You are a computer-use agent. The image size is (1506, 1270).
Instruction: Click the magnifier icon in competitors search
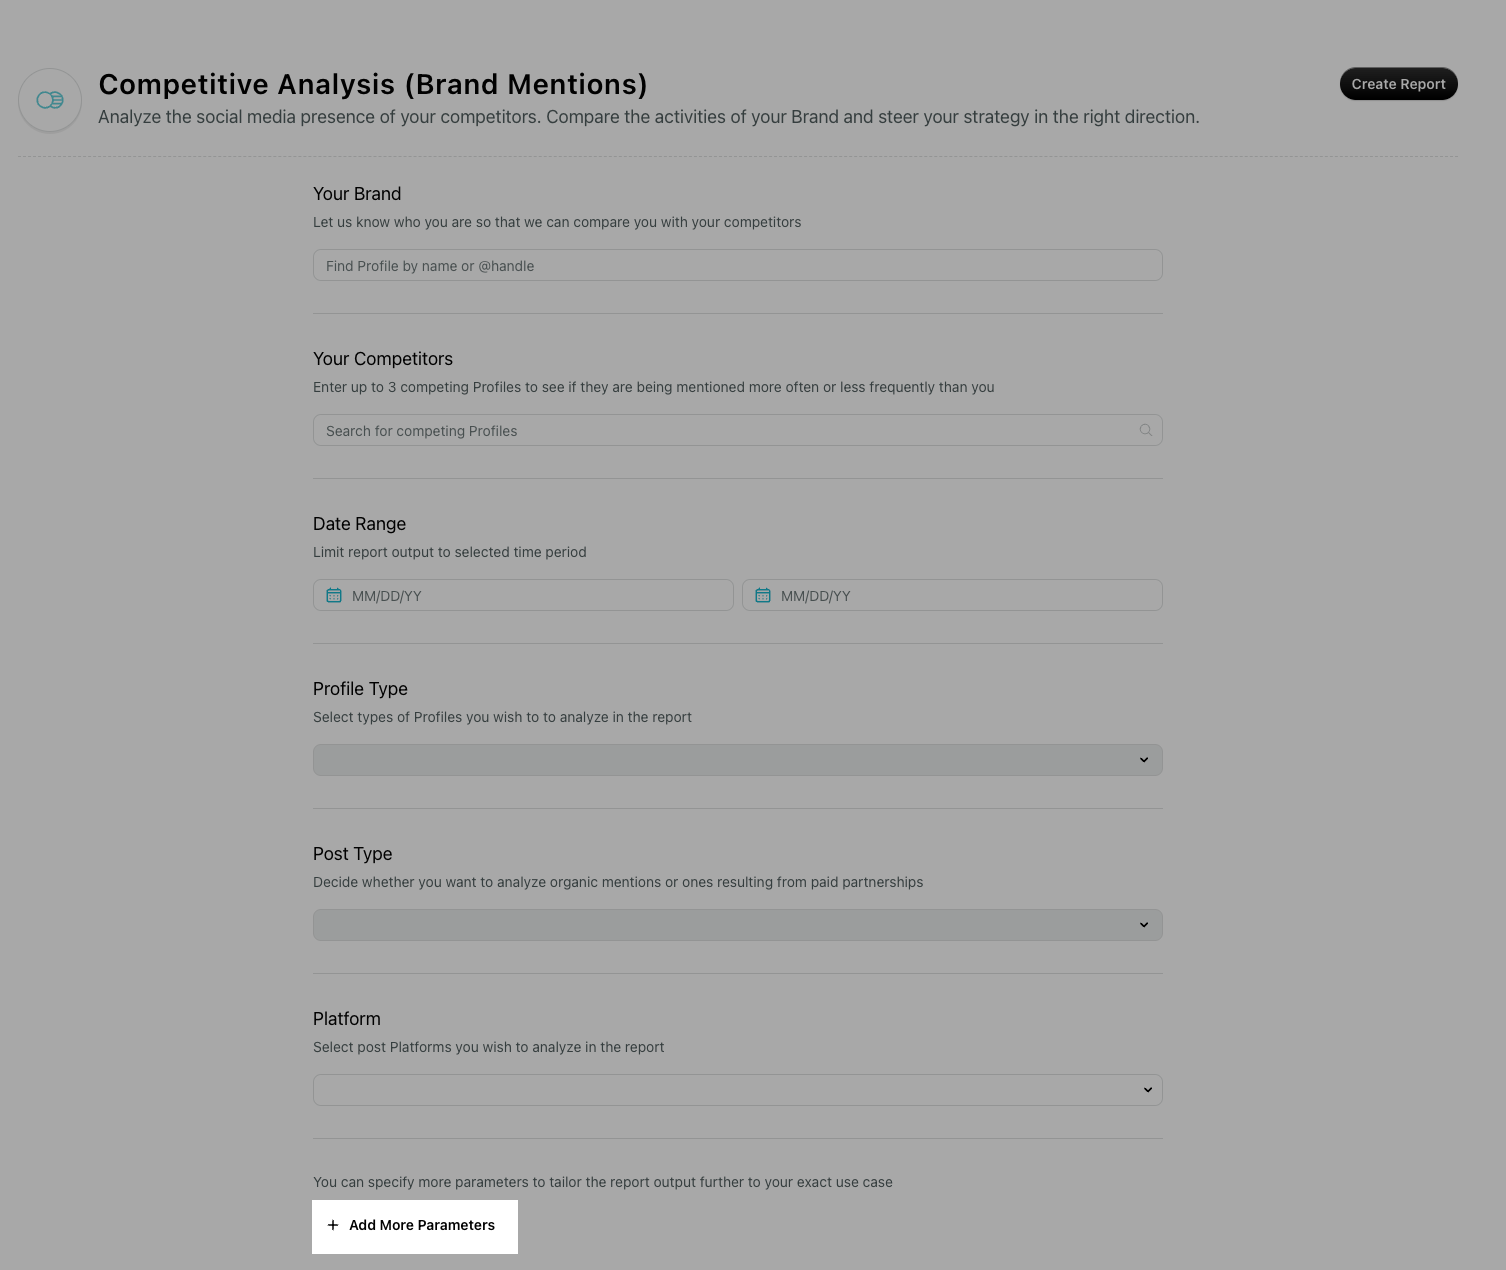click(x=1146, y=430)
